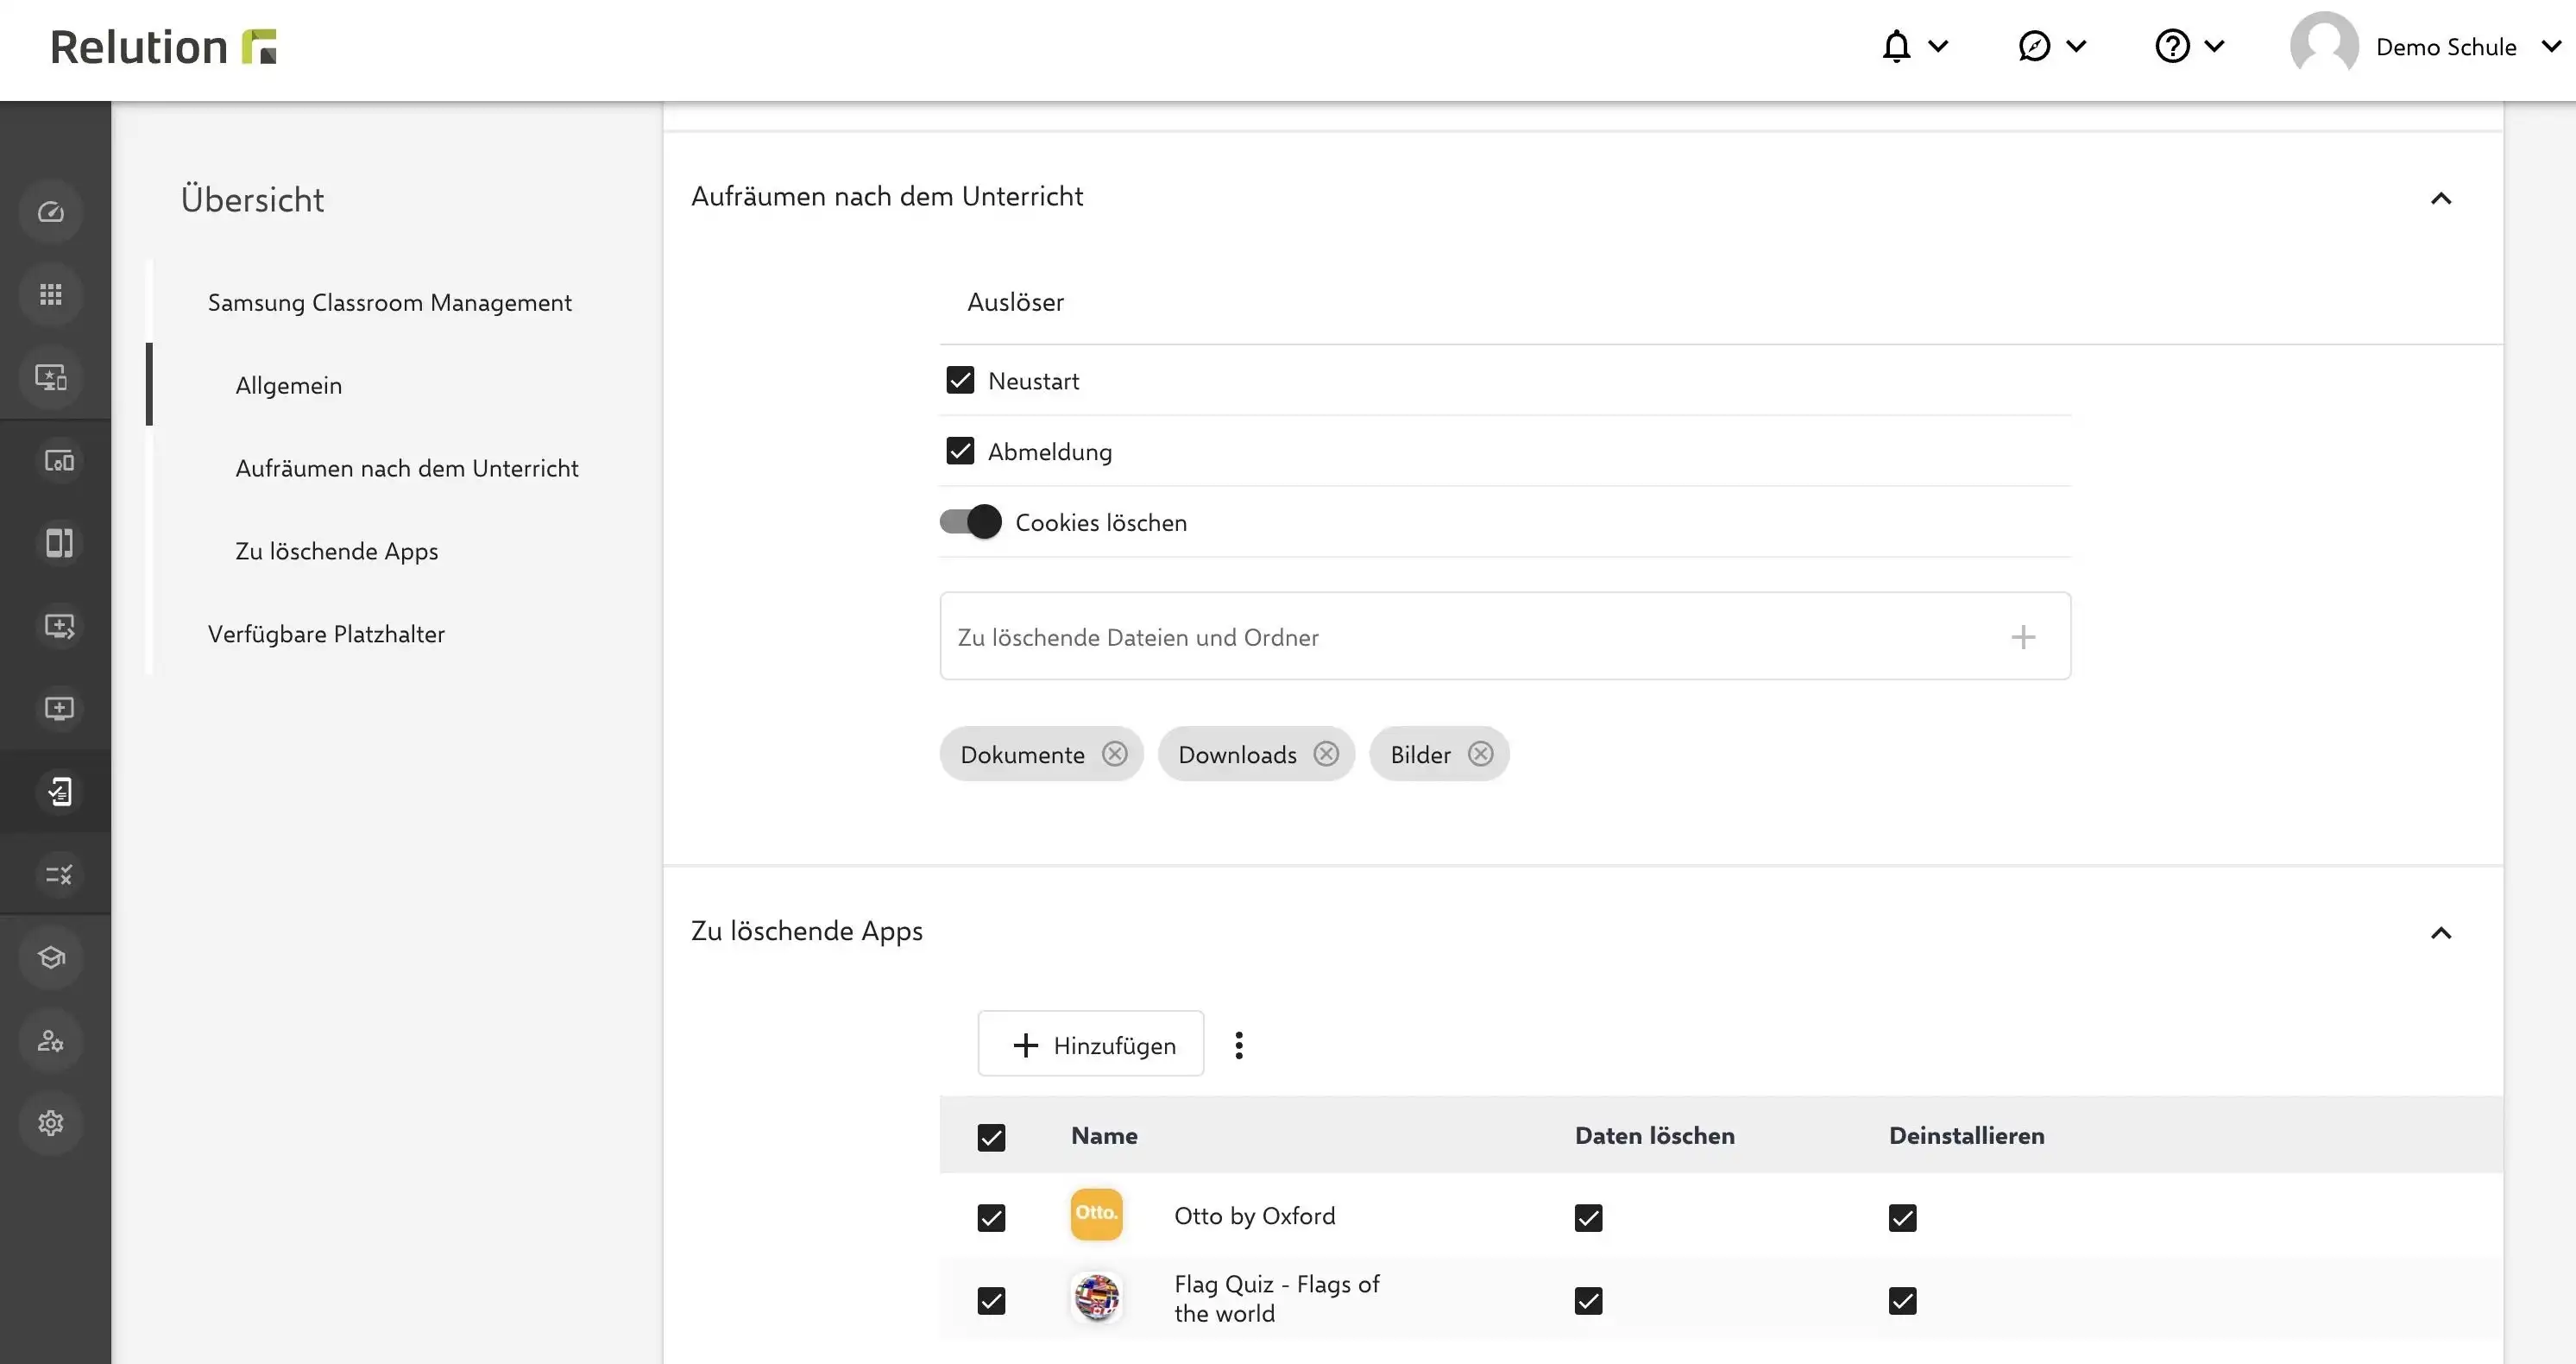Open the settings gear icon in sidebar

[51, 1123]
